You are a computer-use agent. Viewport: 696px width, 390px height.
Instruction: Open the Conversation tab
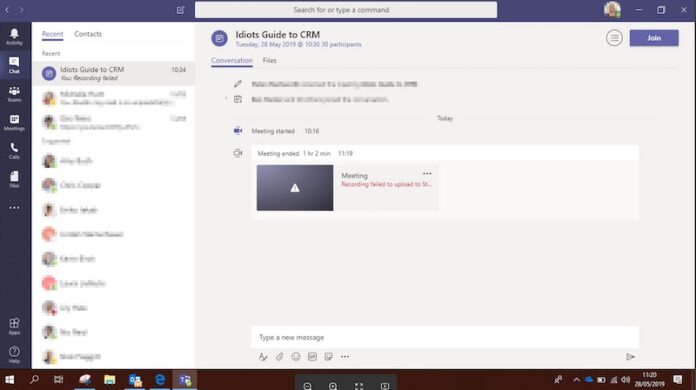point(232,60)
